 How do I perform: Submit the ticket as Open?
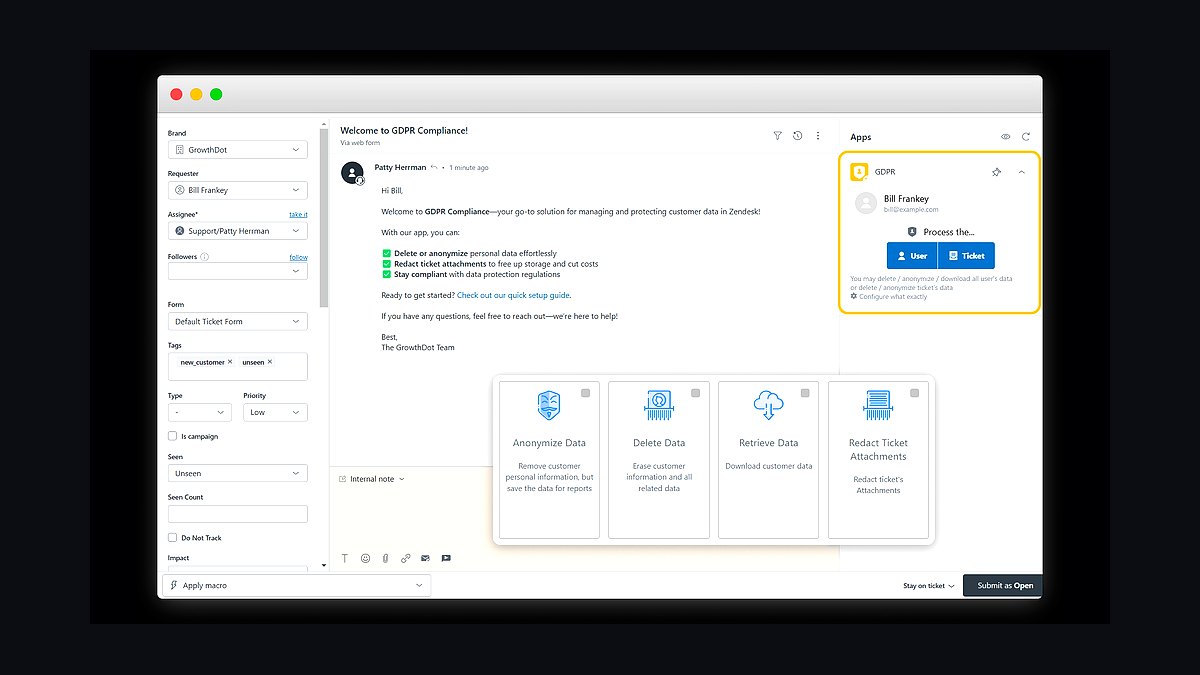1002,586
